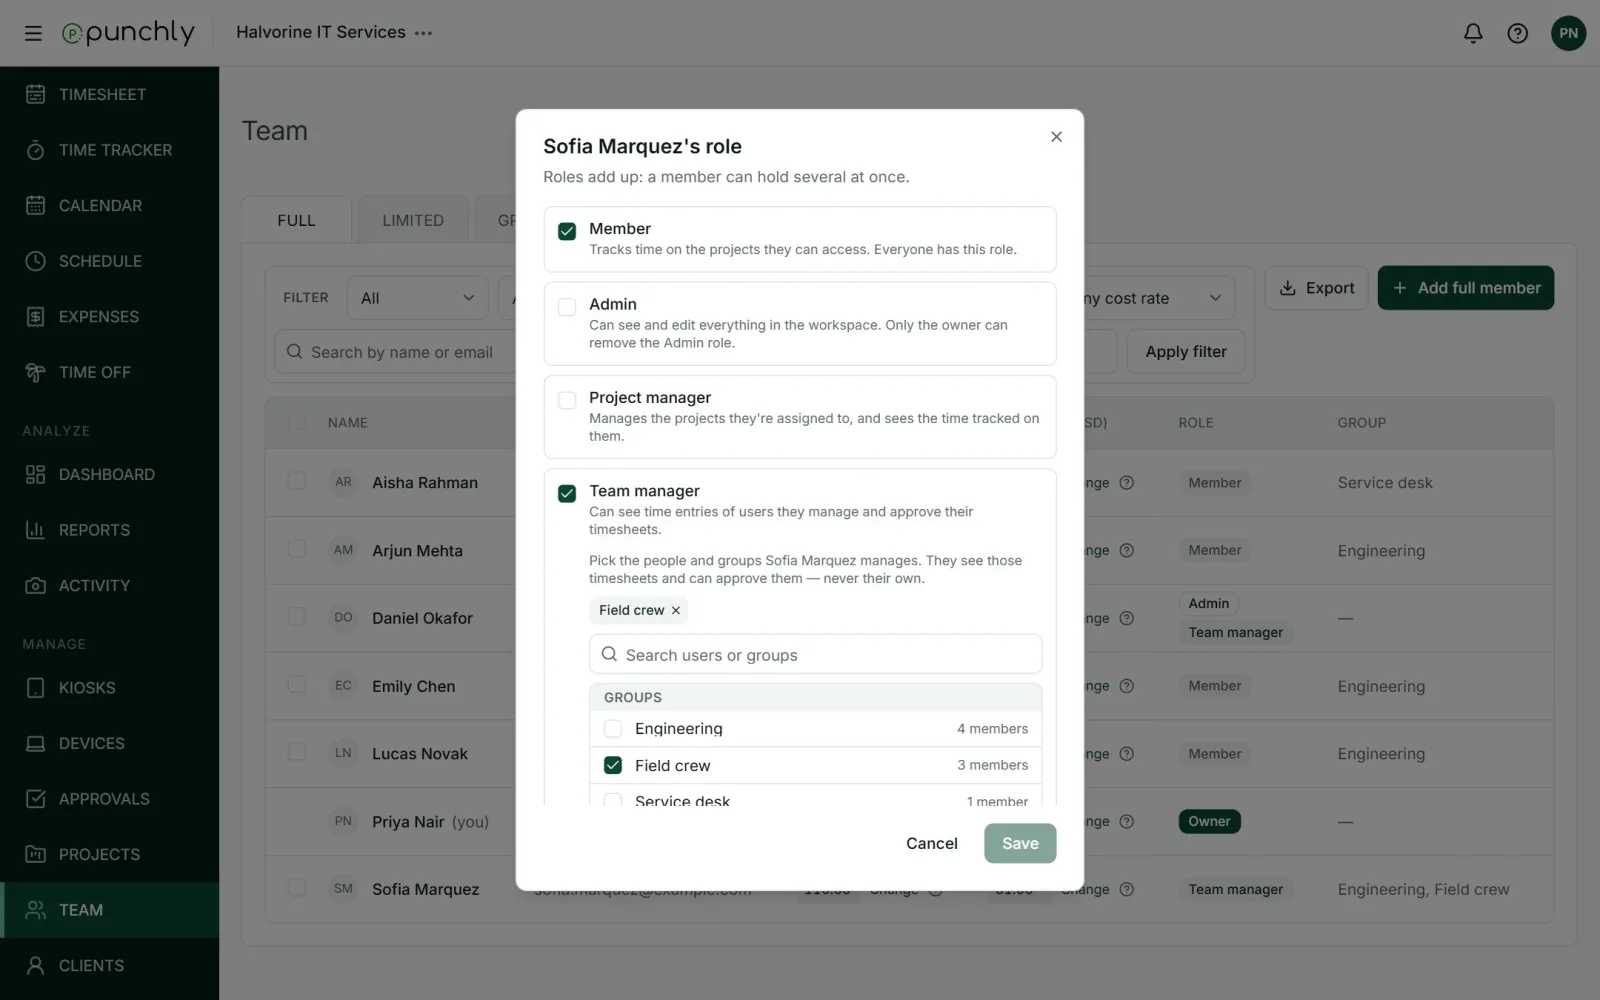Go to Timesheet in sidebar

coord(109,94)
